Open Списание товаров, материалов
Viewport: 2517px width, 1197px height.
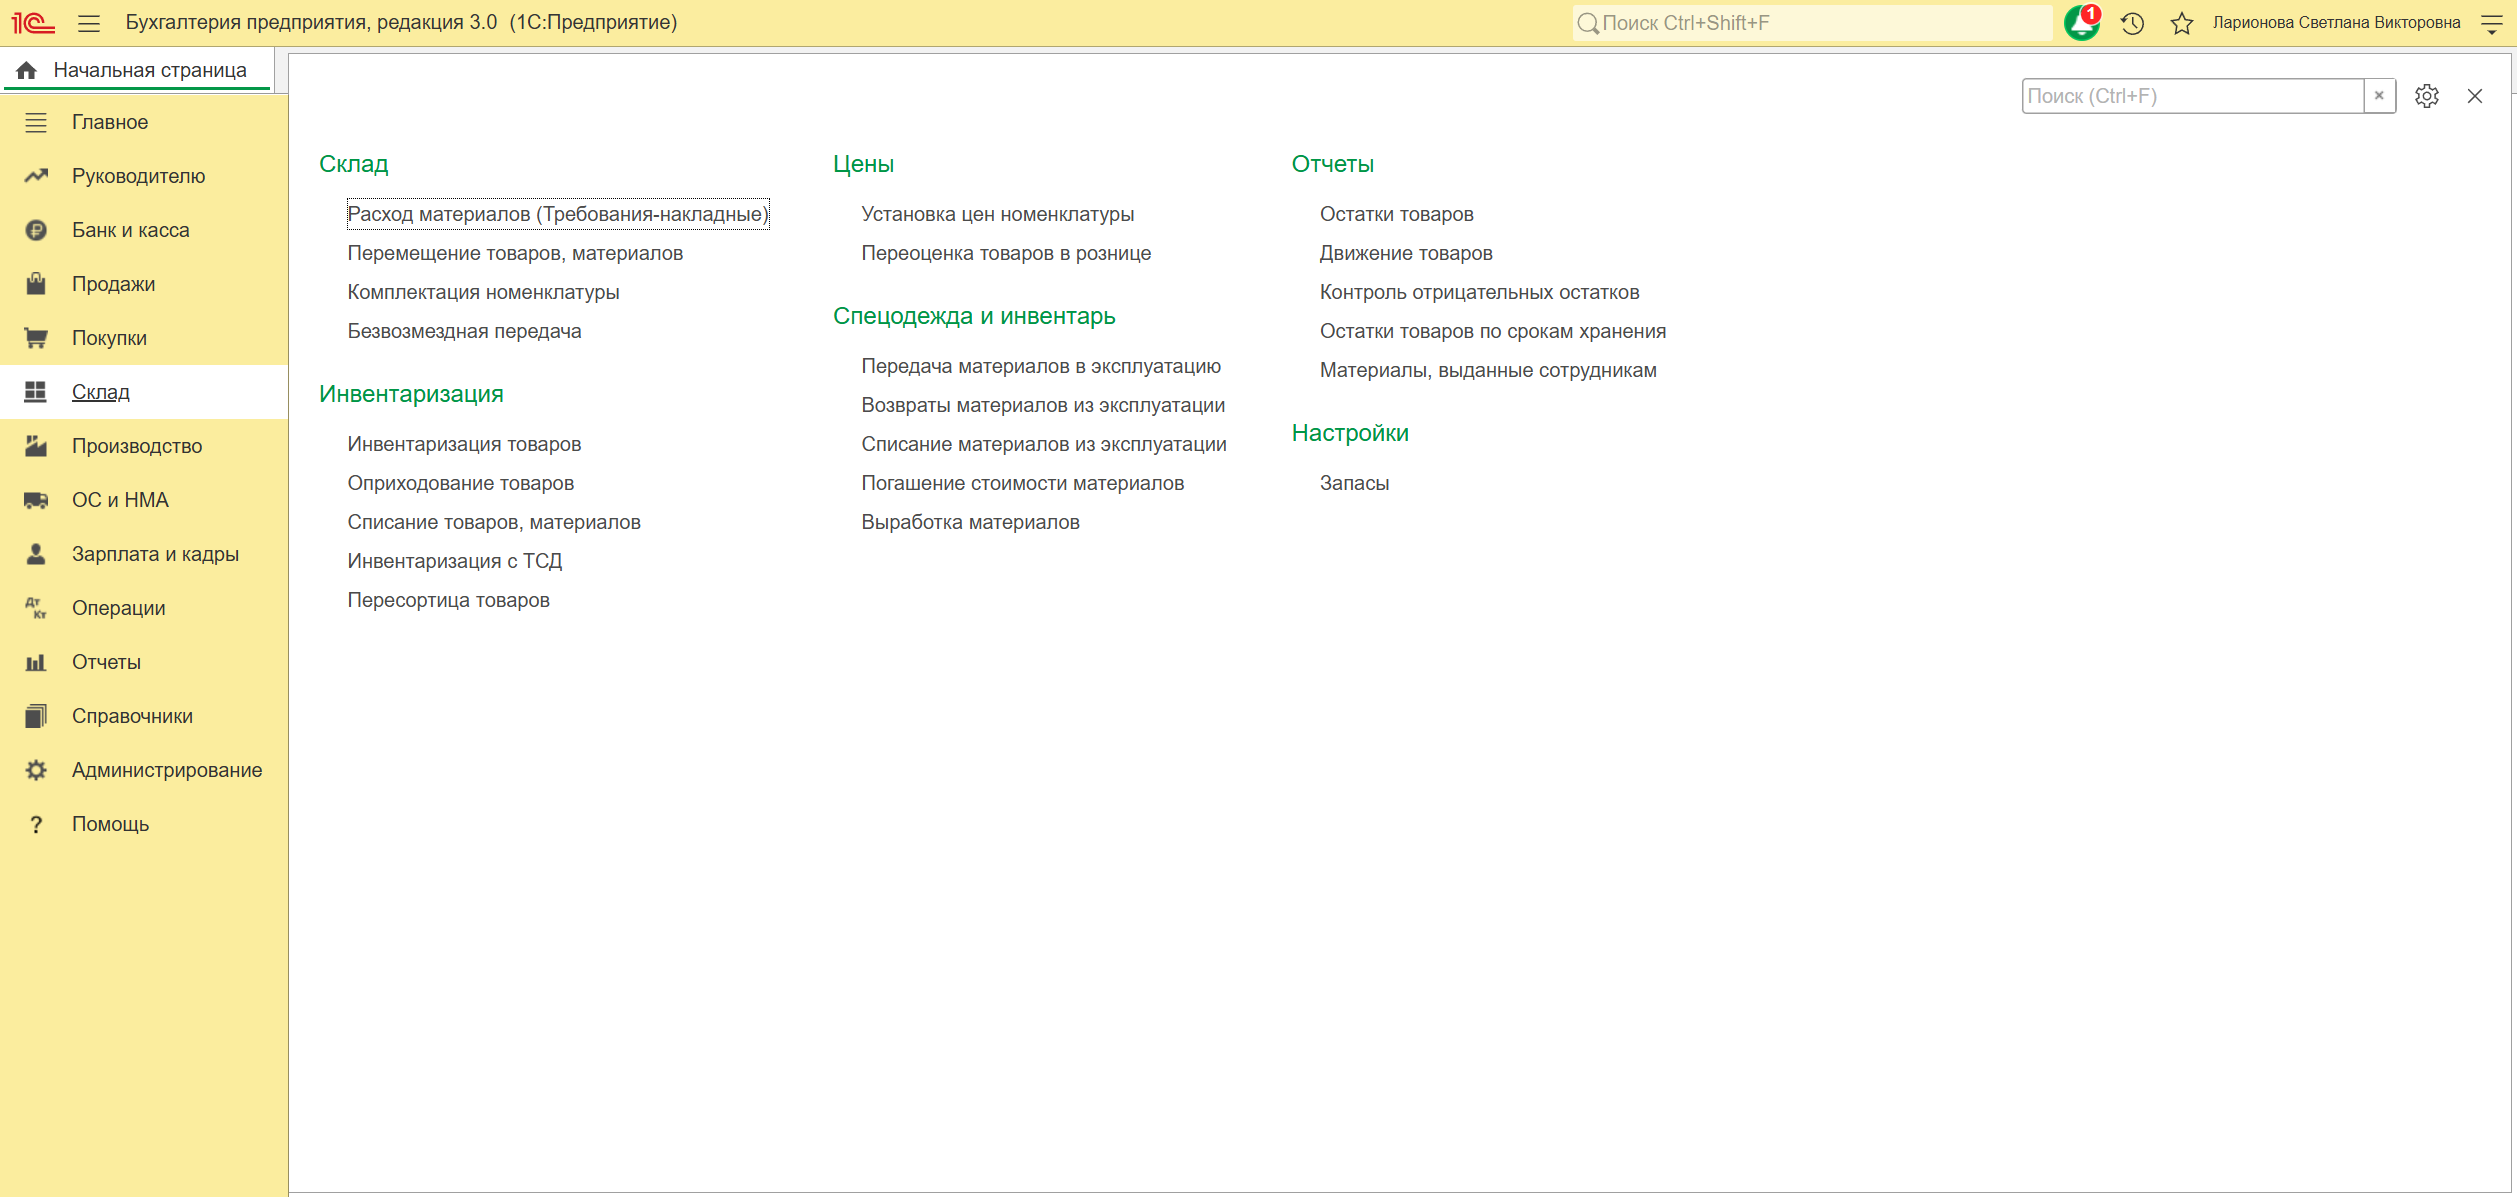click(x=494, y=522)
